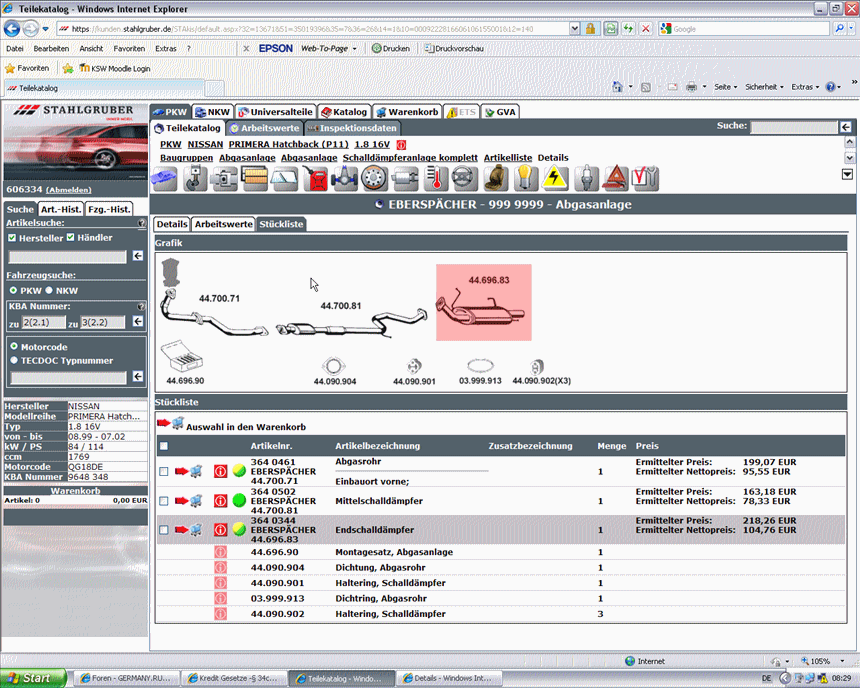Open the filter group icon

[255, 178]
